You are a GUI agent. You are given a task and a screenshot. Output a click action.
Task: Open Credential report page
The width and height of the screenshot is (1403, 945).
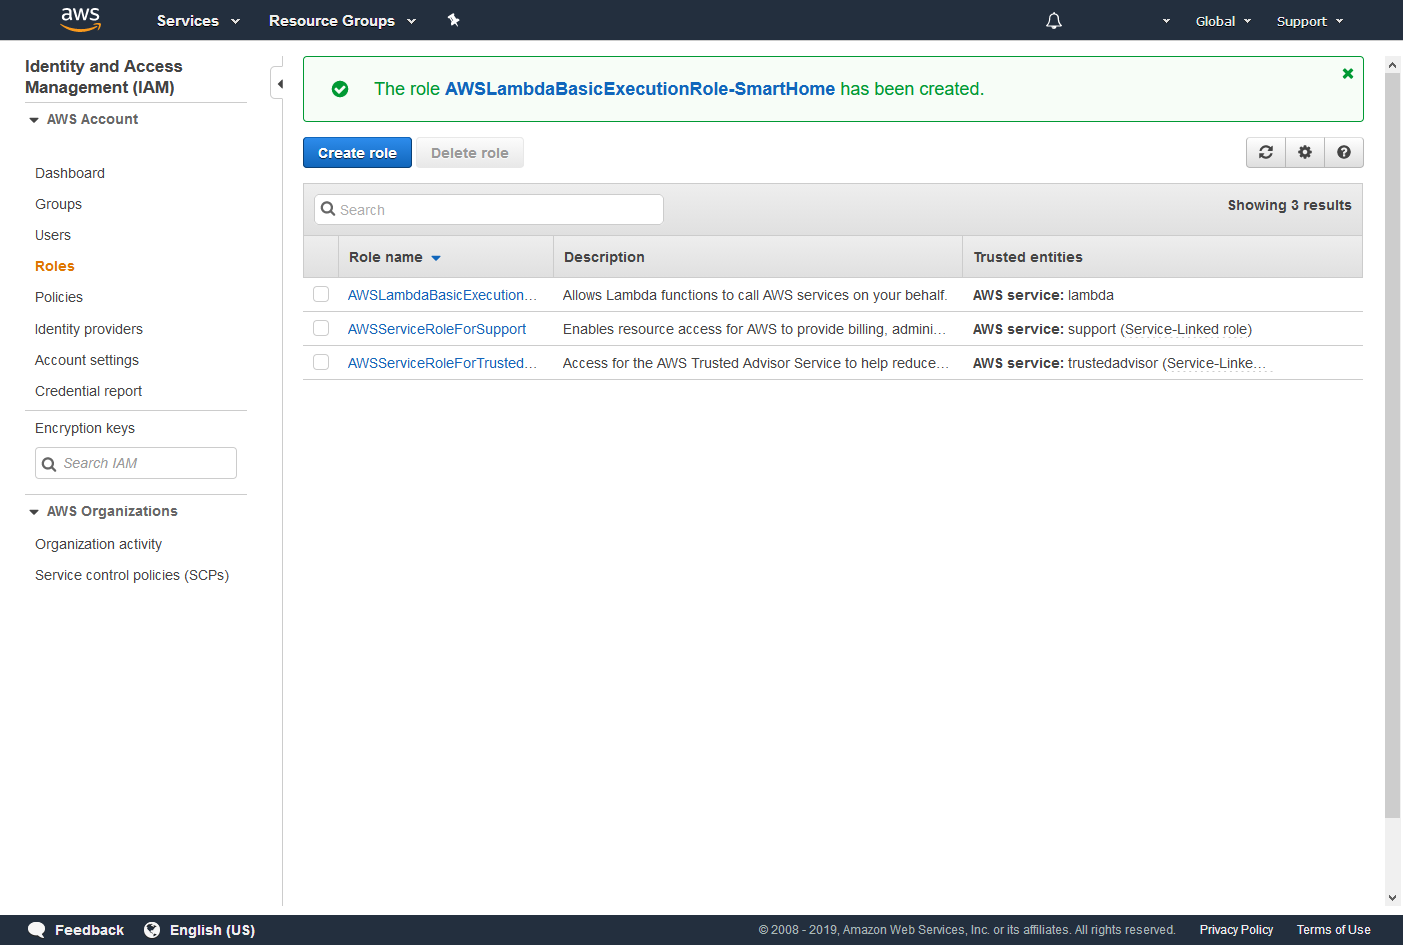(x=88, y=391)
